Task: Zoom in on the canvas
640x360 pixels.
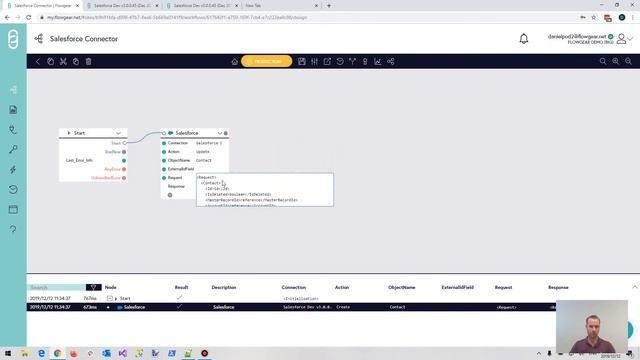Action: point(616,62)
